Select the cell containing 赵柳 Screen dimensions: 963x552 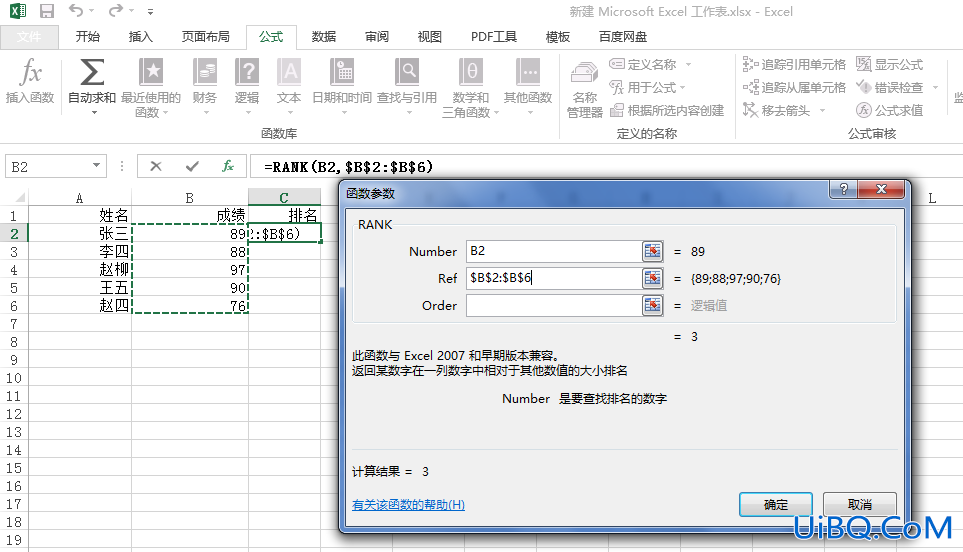click(x=79, y=270)
